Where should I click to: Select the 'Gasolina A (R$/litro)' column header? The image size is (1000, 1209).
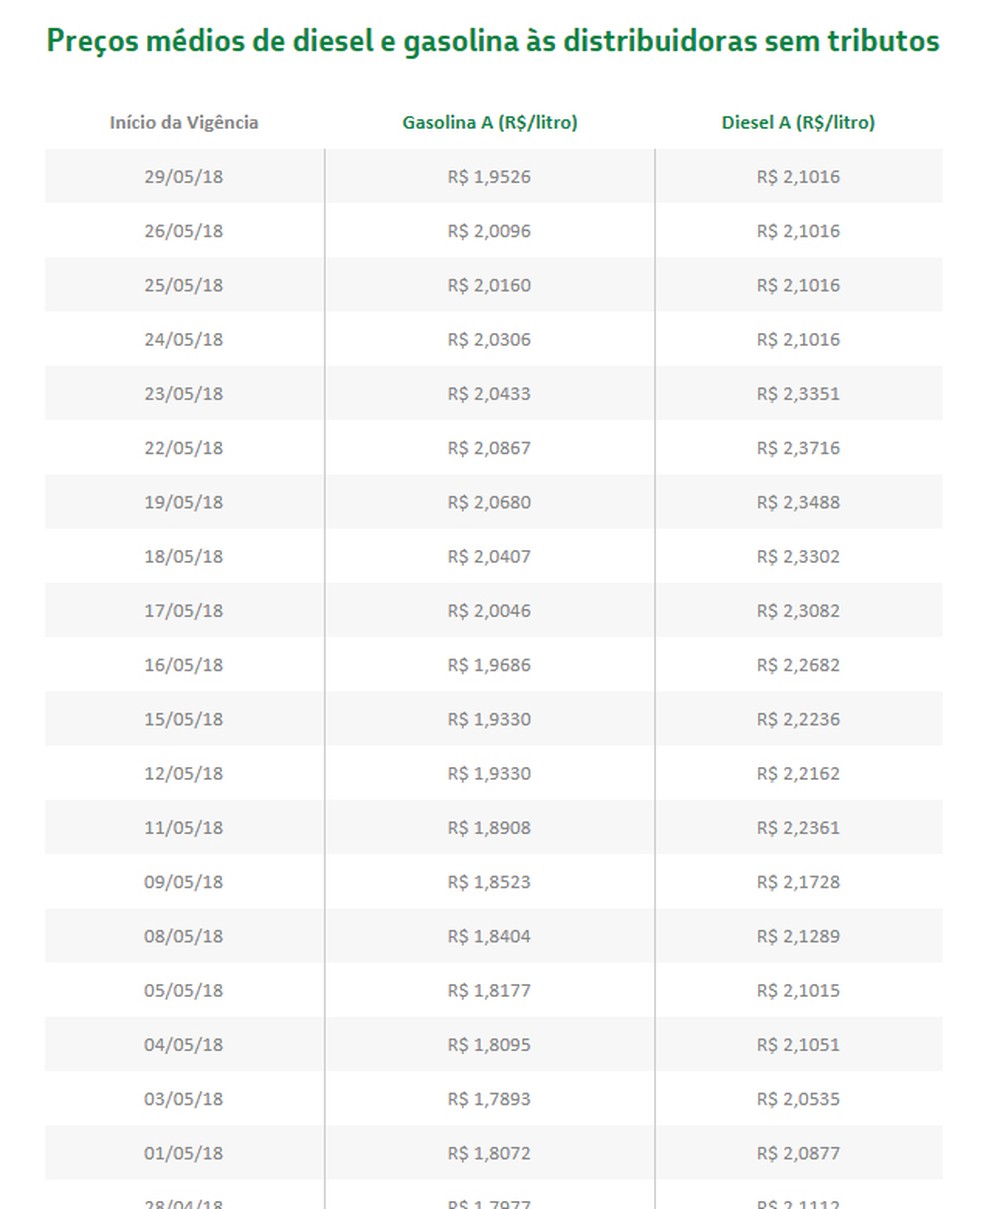(x=490, y=123)
